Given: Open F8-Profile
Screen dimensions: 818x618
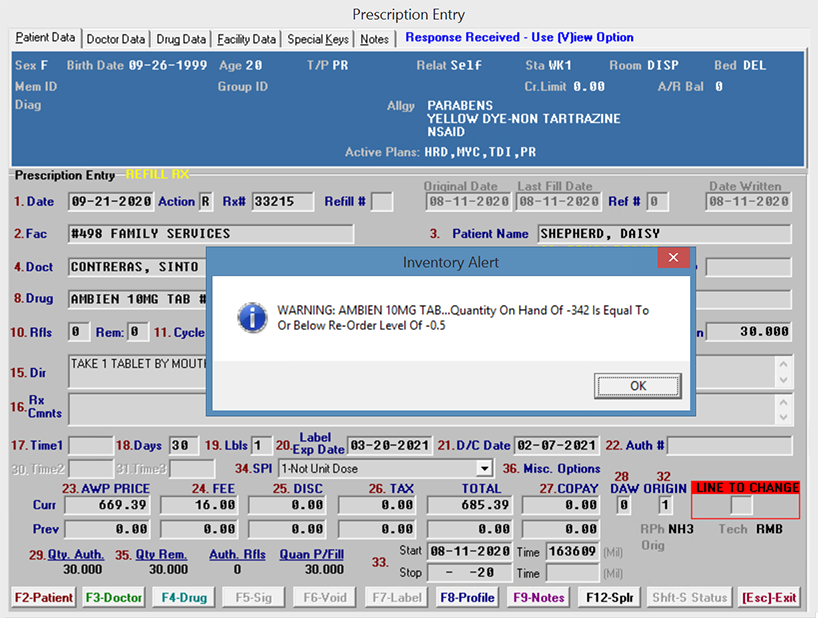Looking at the screenshot, I should coord(469,598).
